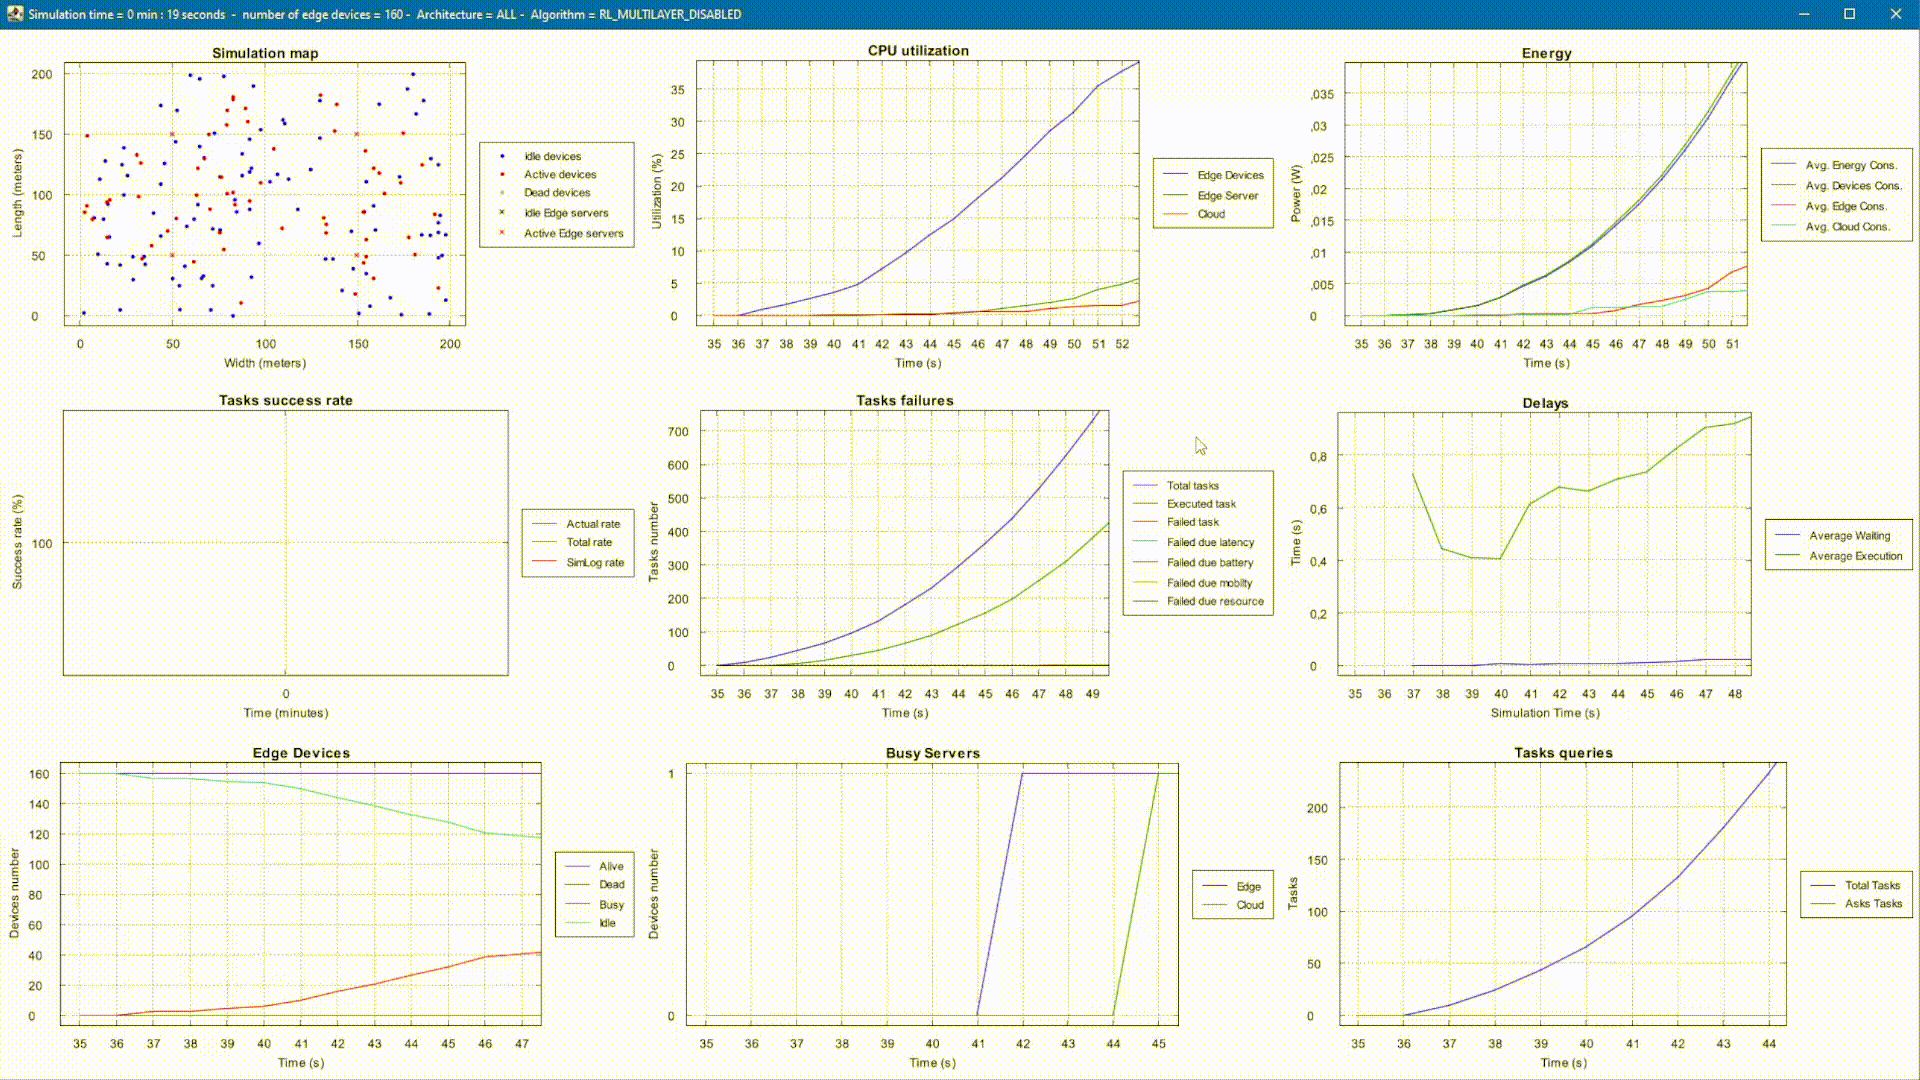Viewport: 1920px width, 1080px height.
Task: Select Avg. Energy Cons. legend entry
Action: [x=1850, y=165]
